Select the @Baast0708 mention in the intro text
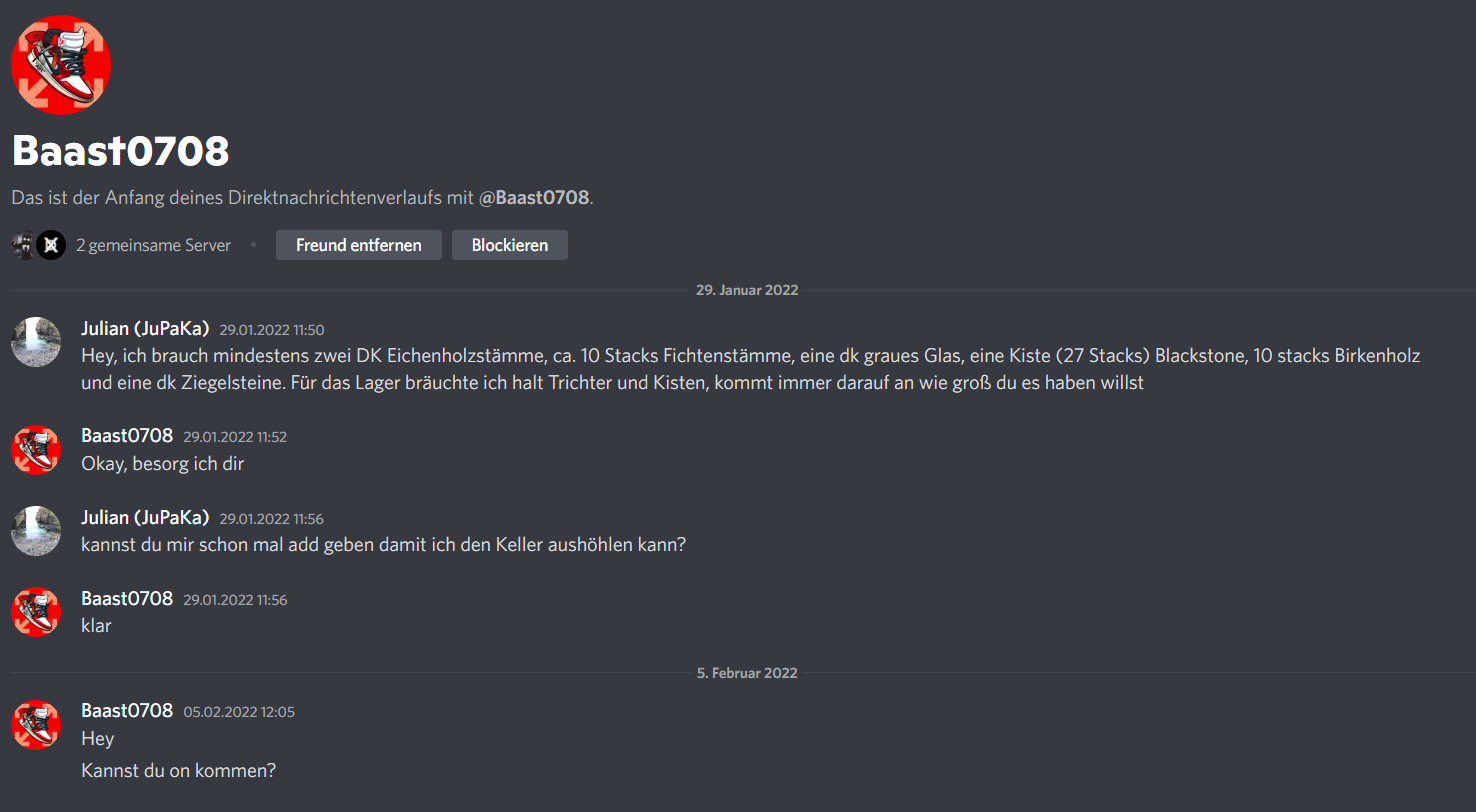 [534, 198]
